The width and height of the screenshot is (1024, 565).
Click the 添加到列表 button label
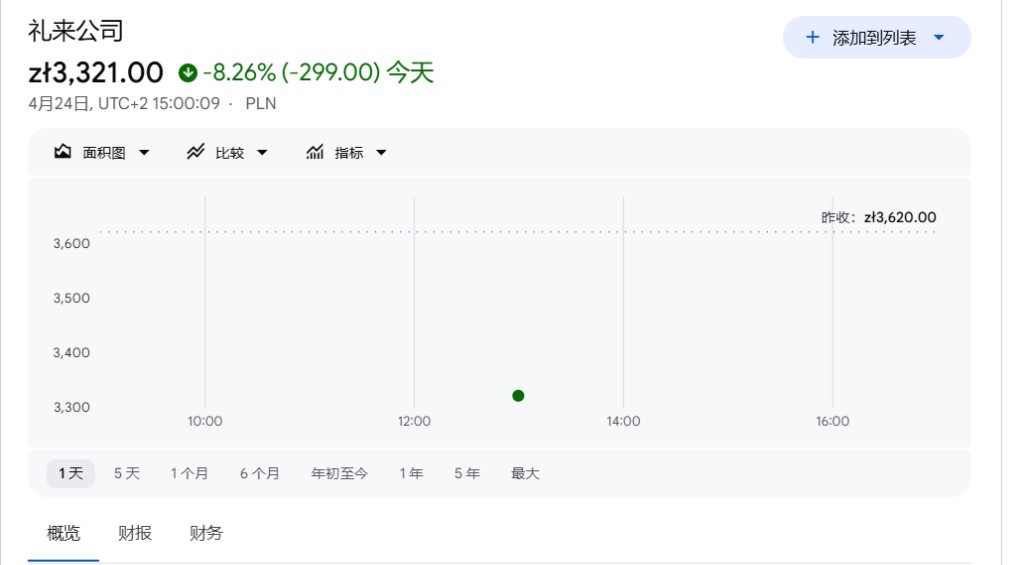click(x=874, y=38)
